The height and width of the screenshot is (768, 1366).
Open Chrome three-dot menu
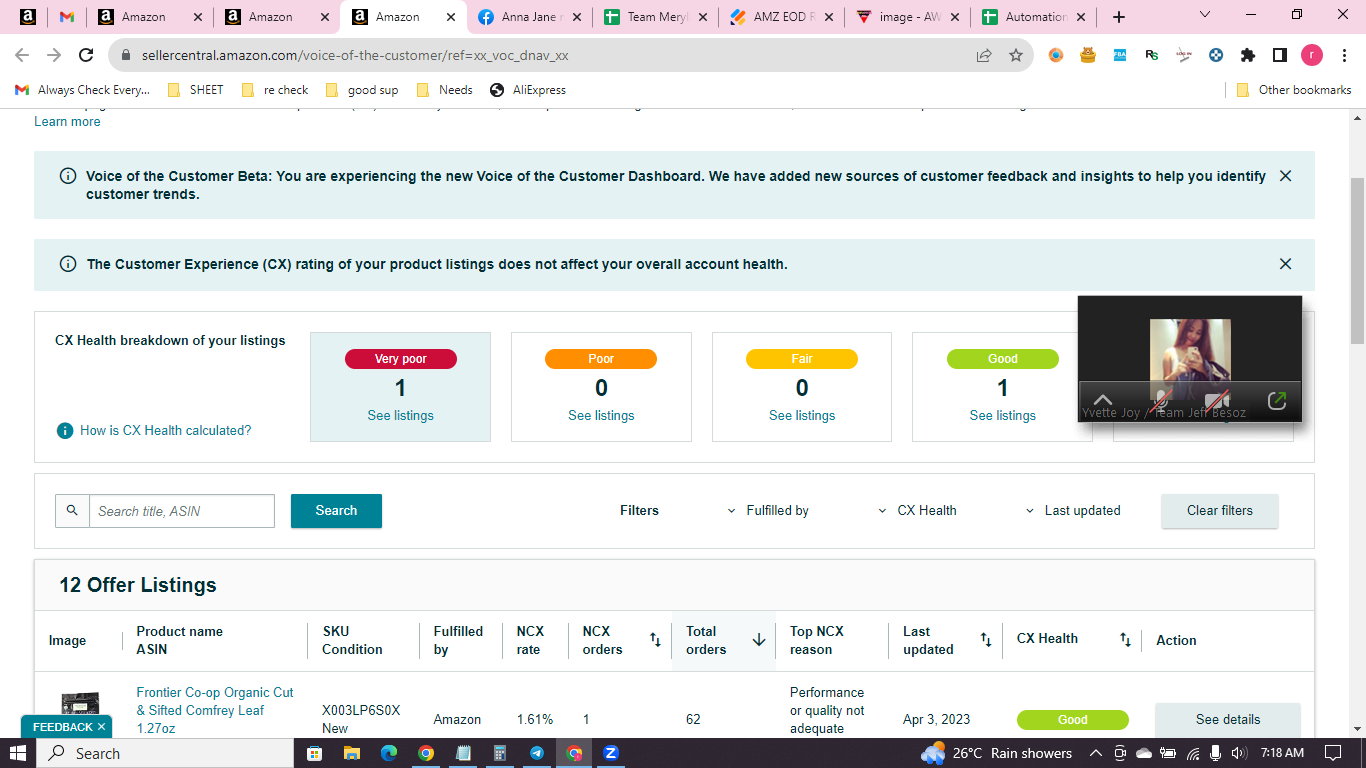(1343, 56)
